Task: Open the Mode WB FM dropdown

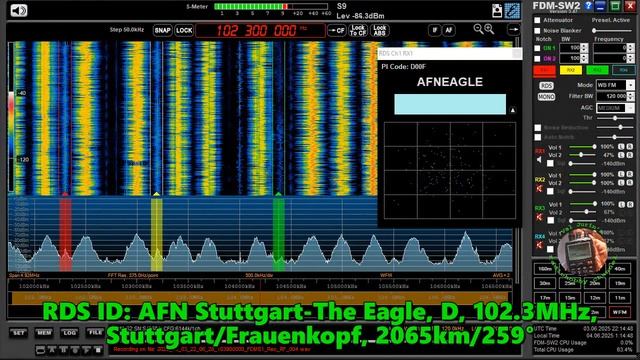Action: (631, 85)
